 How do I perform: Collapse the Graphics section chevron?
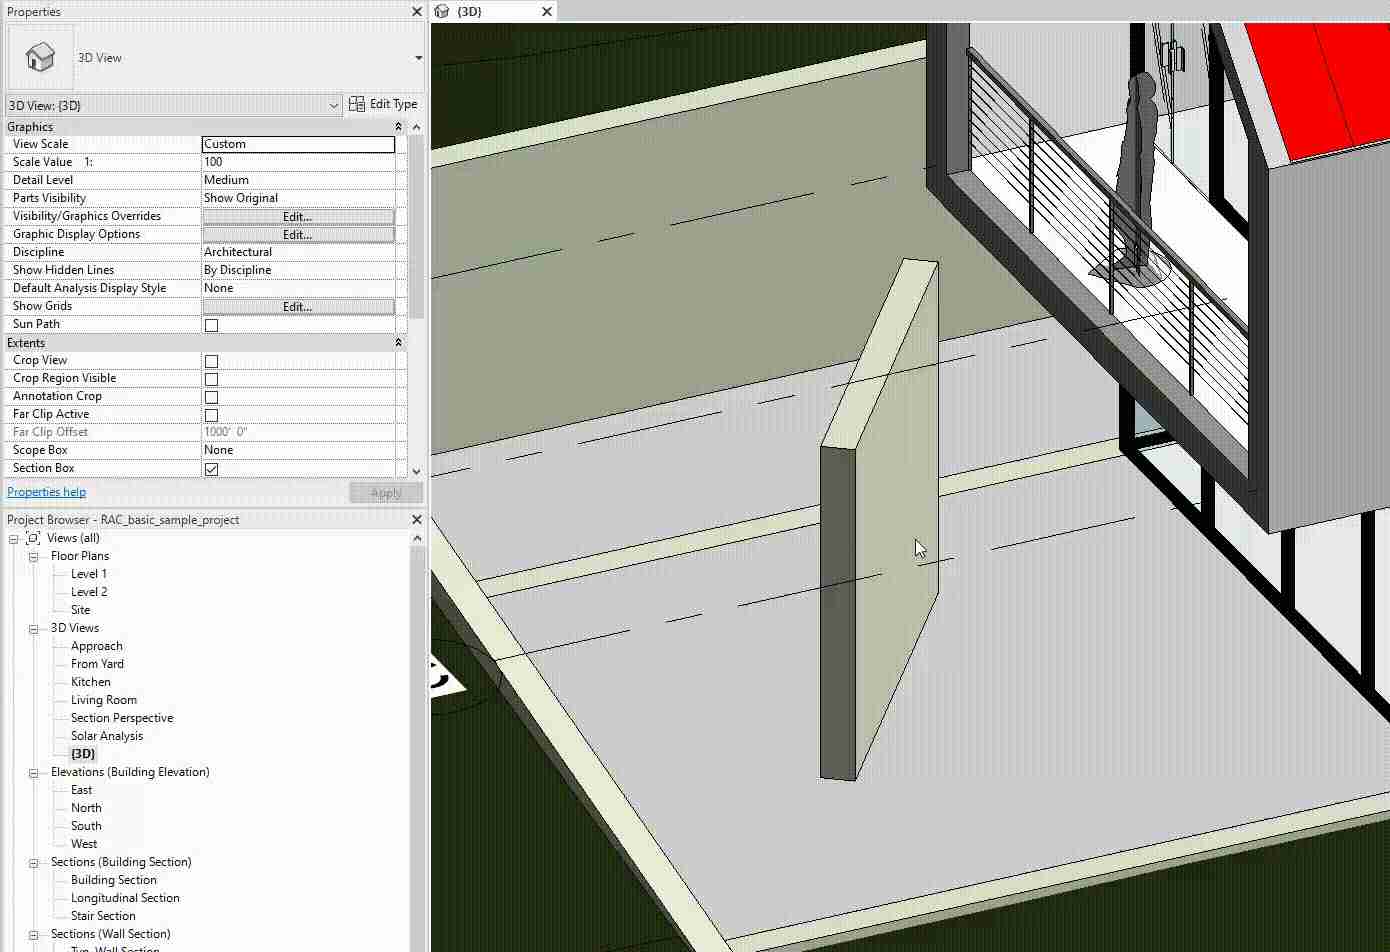397,126
